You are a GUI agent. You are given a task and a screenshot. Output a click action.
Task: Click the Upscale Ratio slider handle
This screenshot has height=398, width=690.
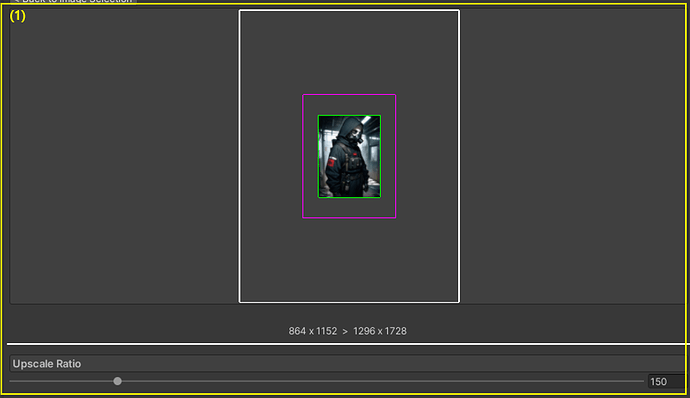(117, 381)
